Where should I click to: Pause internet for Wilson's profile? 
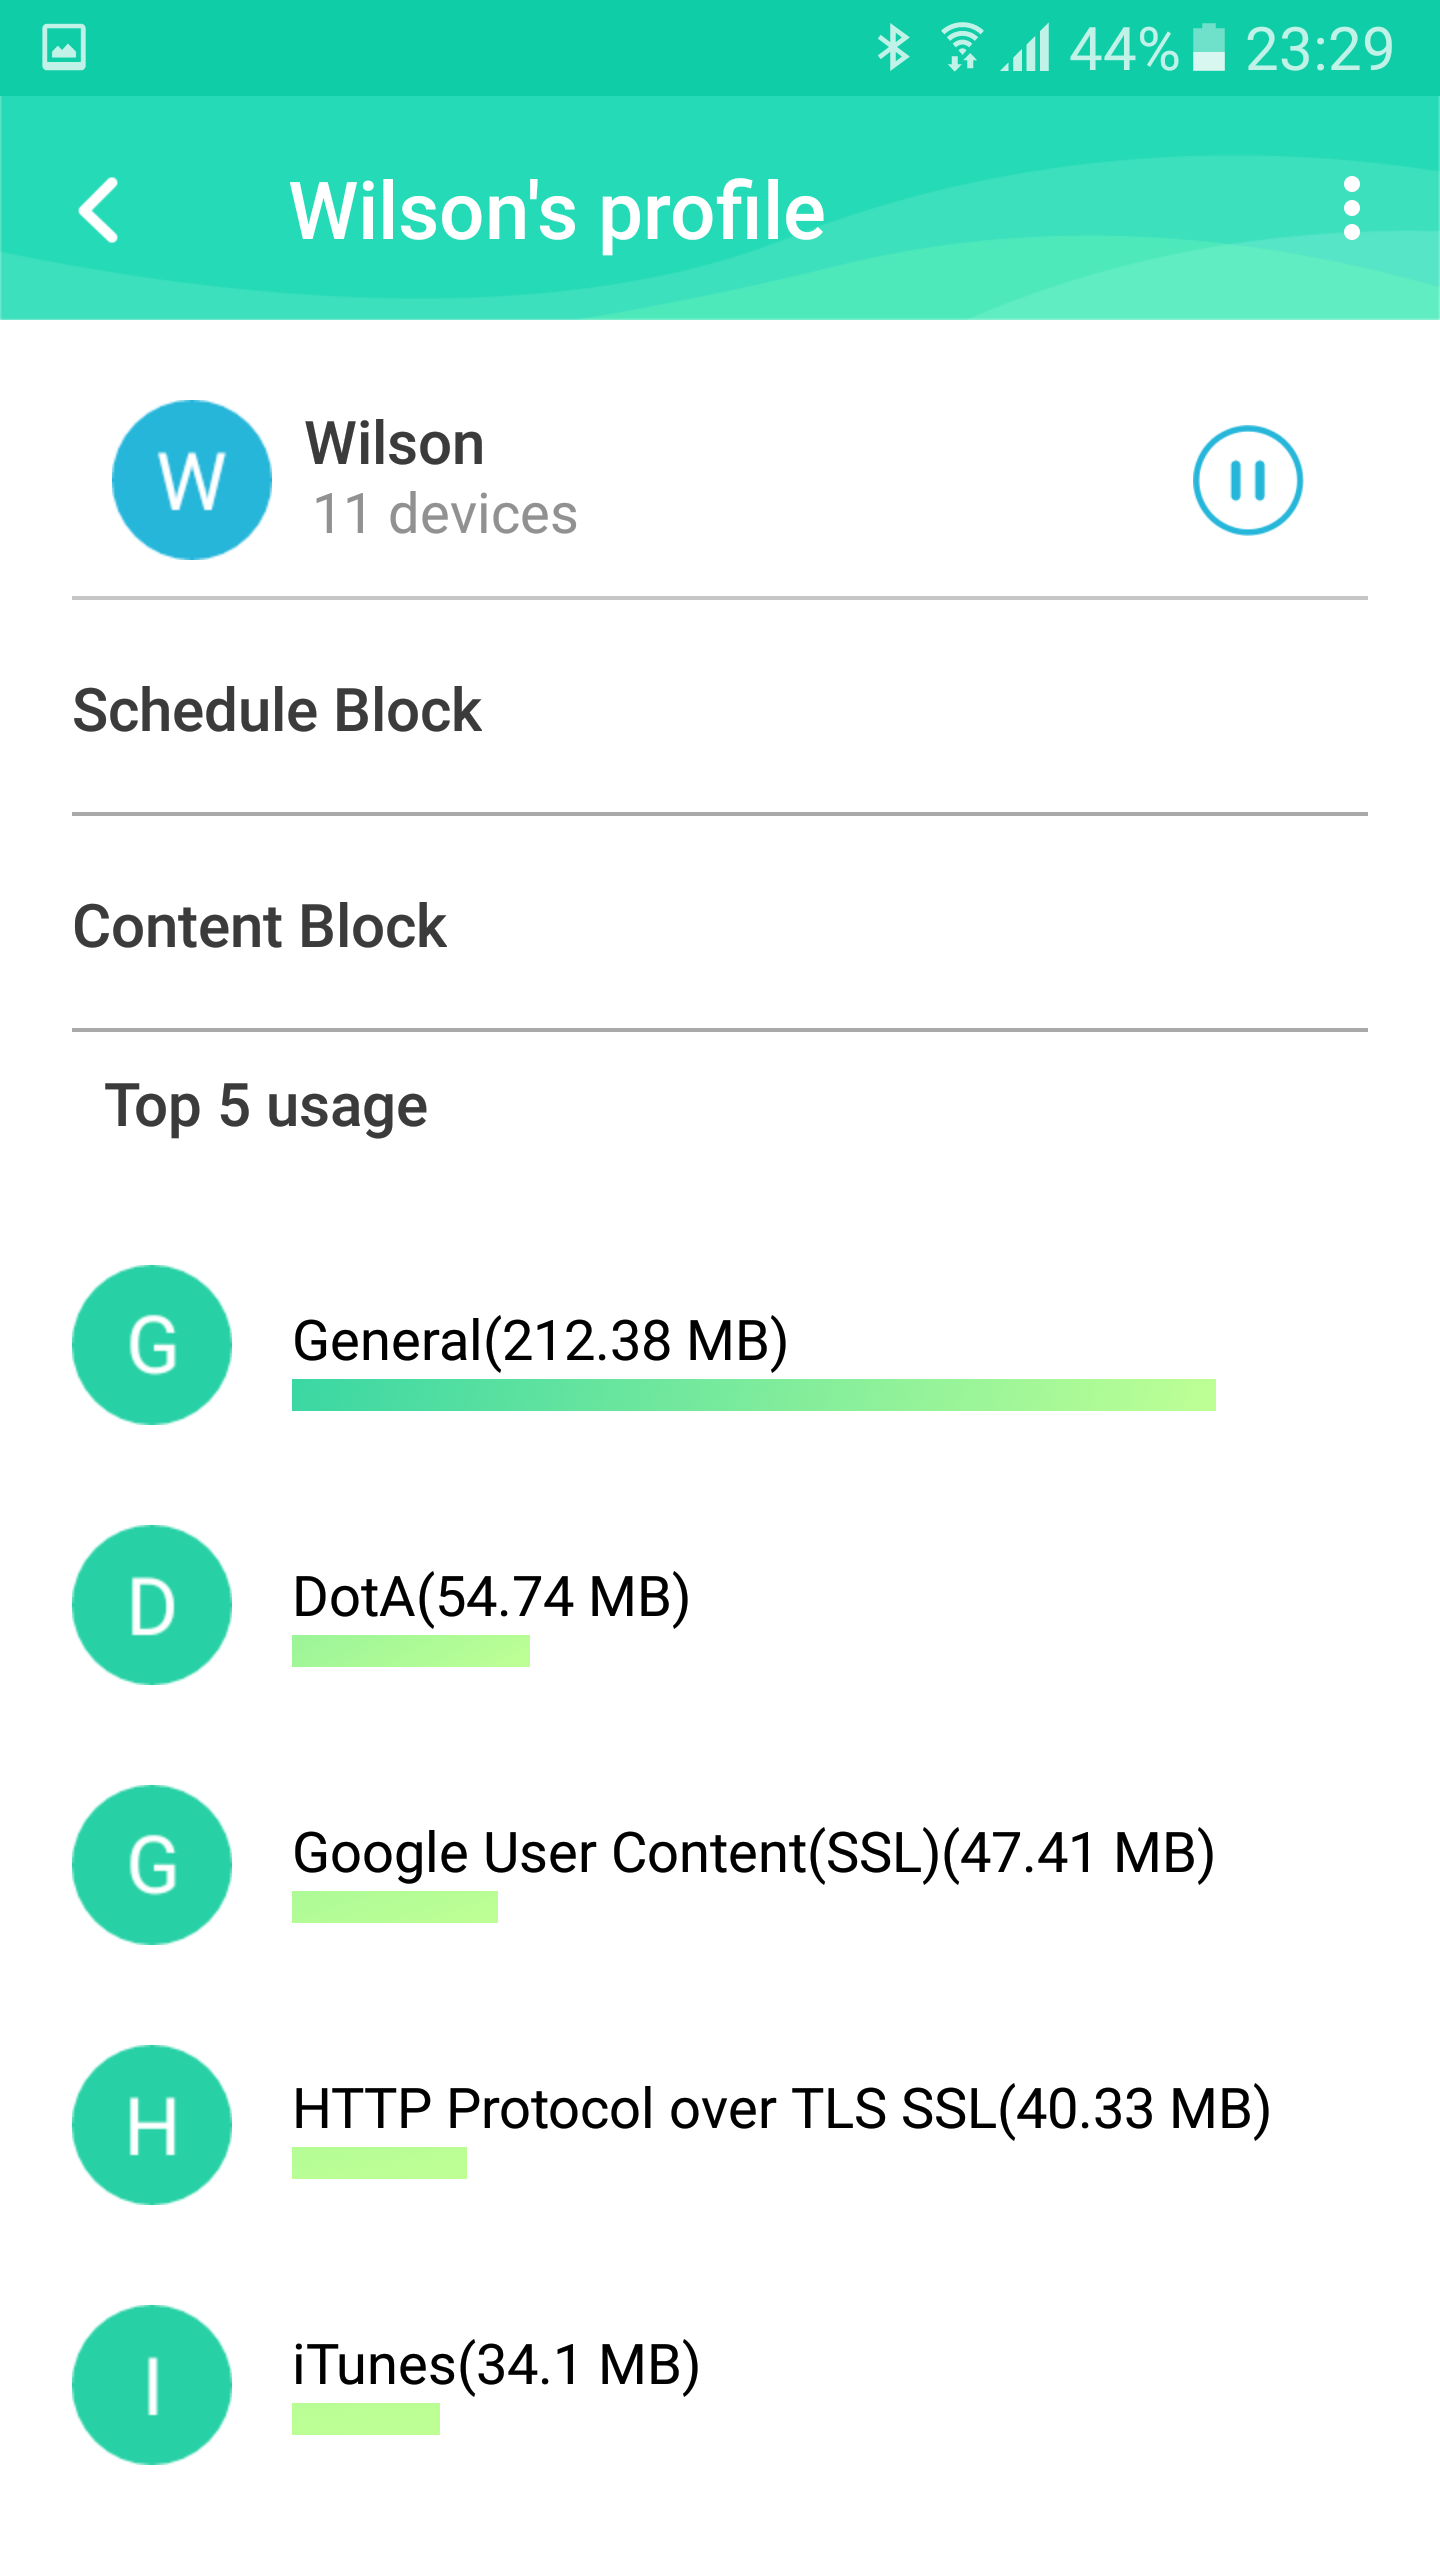pyautogui.click(x=1247, y=481)
